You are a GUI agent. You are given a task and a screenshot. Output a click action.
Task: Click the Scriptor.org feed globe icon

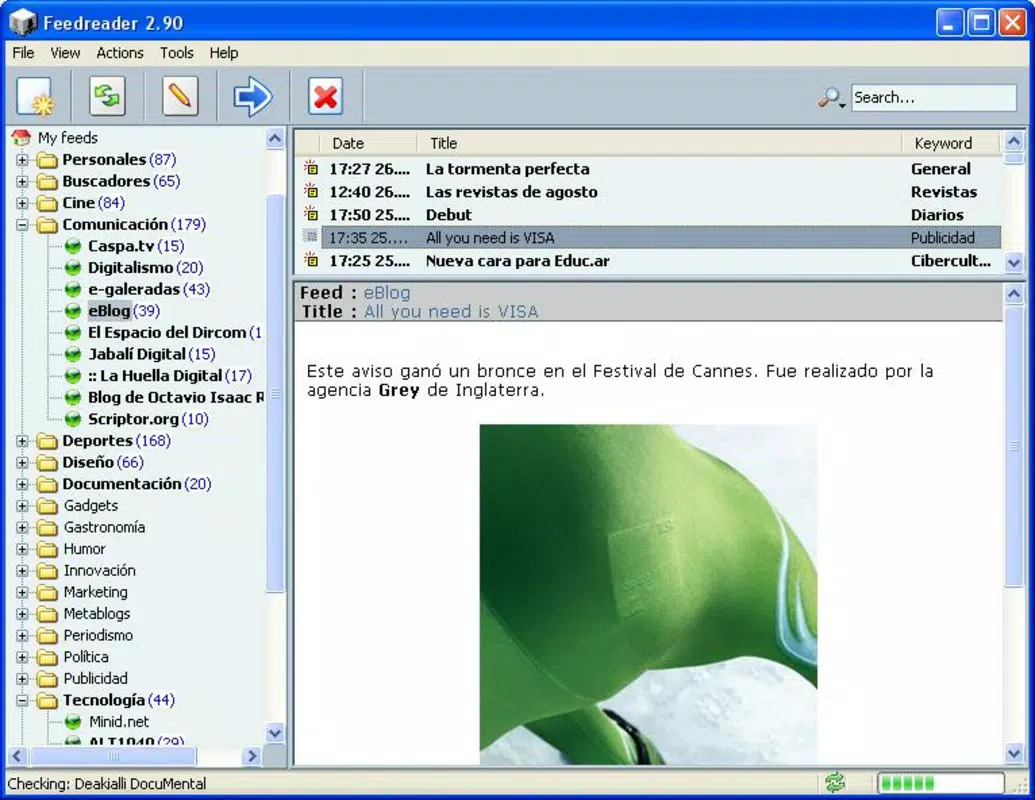pyautogui.click(x=73, y=419)
